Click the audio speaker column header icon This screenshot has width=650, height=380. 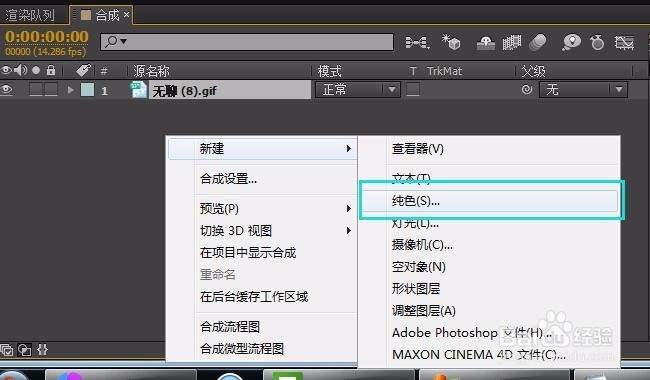20,70
